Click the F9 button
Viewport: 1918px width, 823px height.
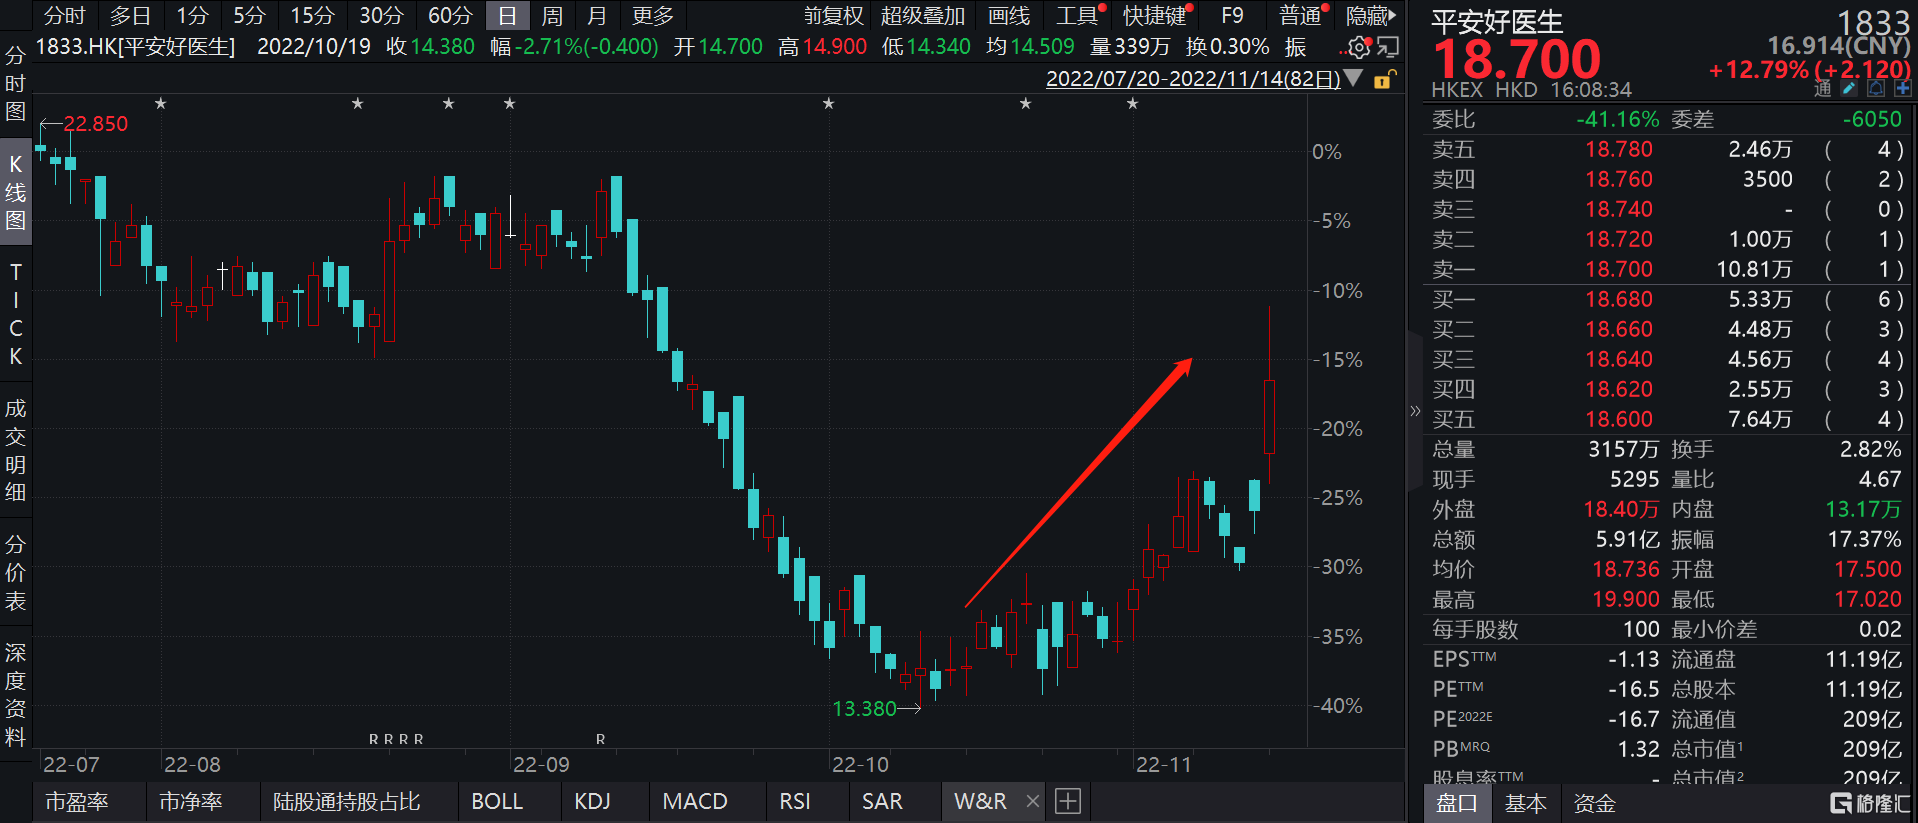[1232, 16]
